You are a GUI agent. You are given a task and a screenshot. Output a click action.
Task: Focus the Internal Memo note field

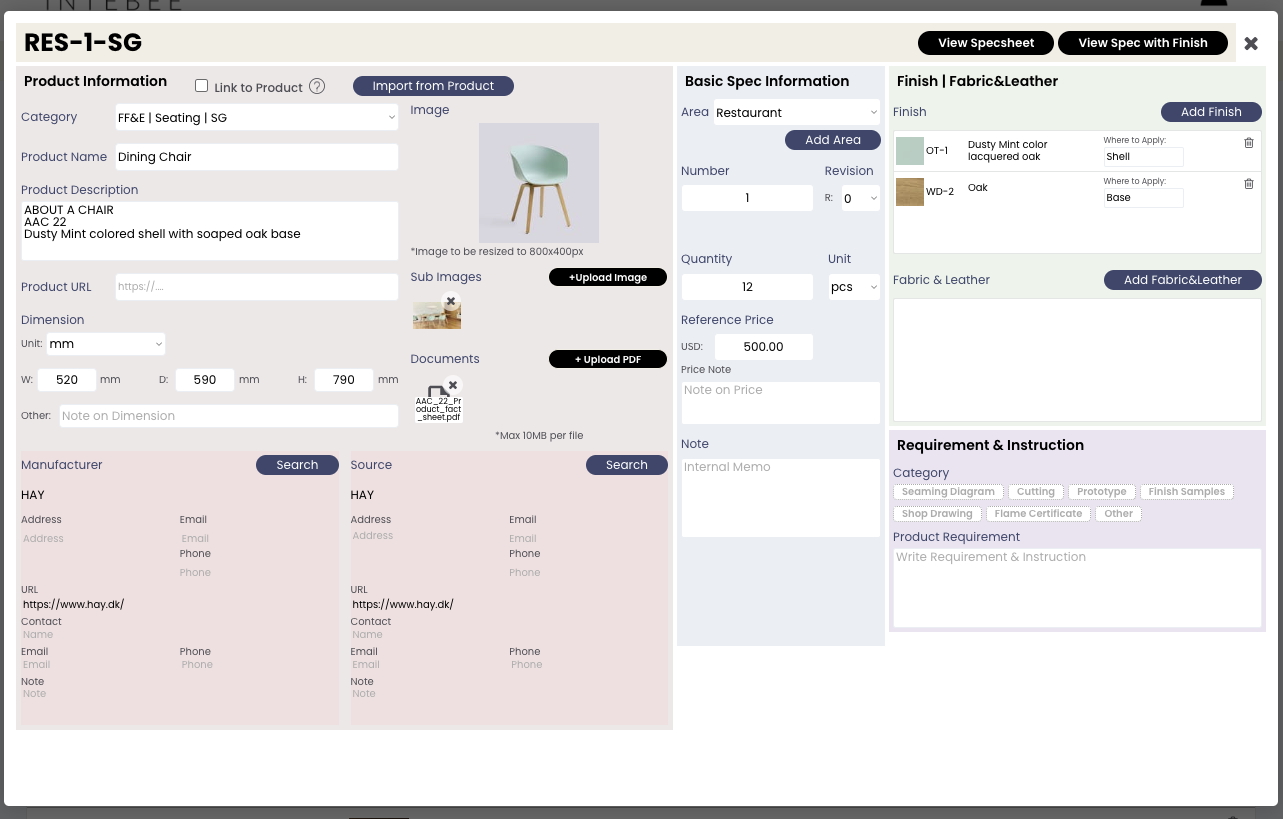[781, 498]
